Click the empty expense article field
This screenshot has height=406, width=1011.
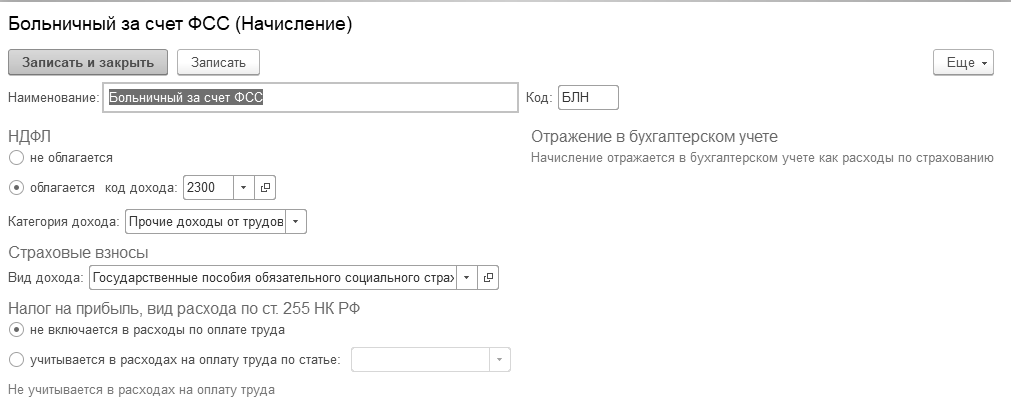420,360
